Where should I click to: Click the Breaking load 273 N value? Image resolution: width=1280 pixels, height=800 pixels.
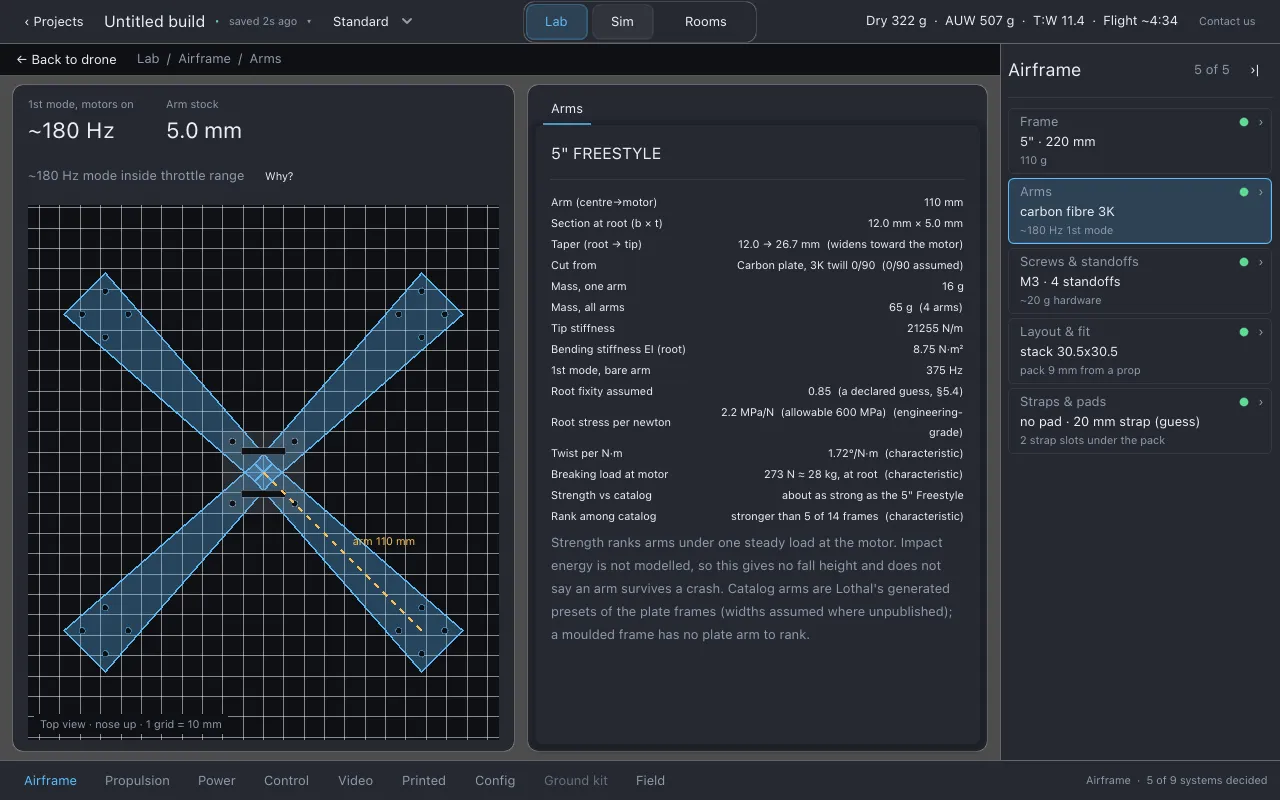pyautogui.click(x=864, y=474)
